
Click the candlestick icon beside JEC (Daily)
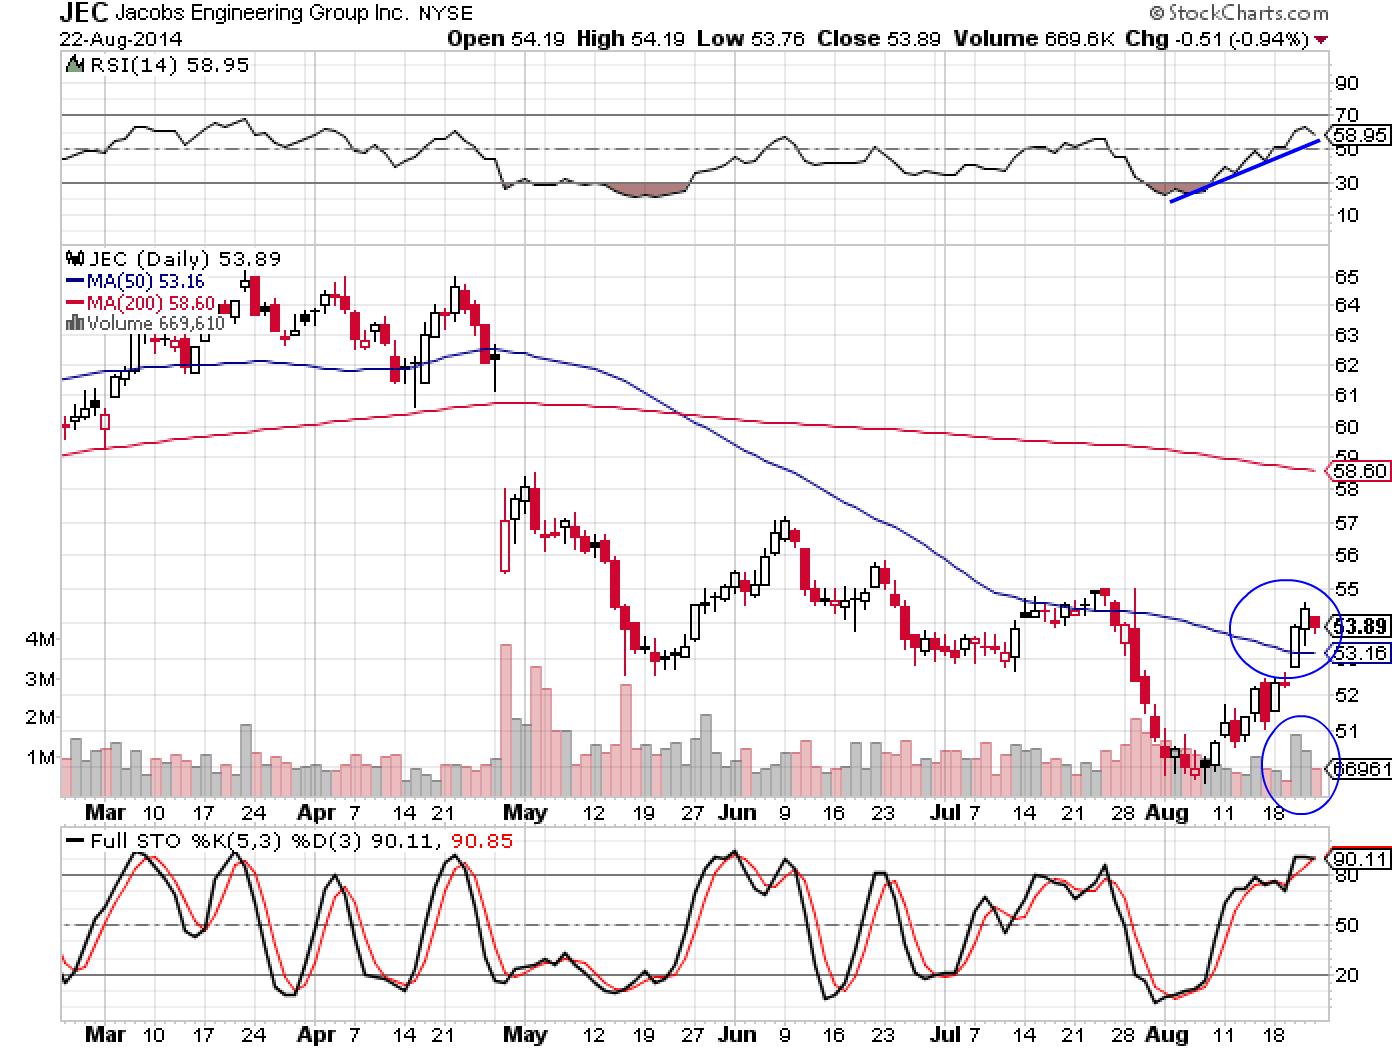pyautogui.click(x=75, y=258)
